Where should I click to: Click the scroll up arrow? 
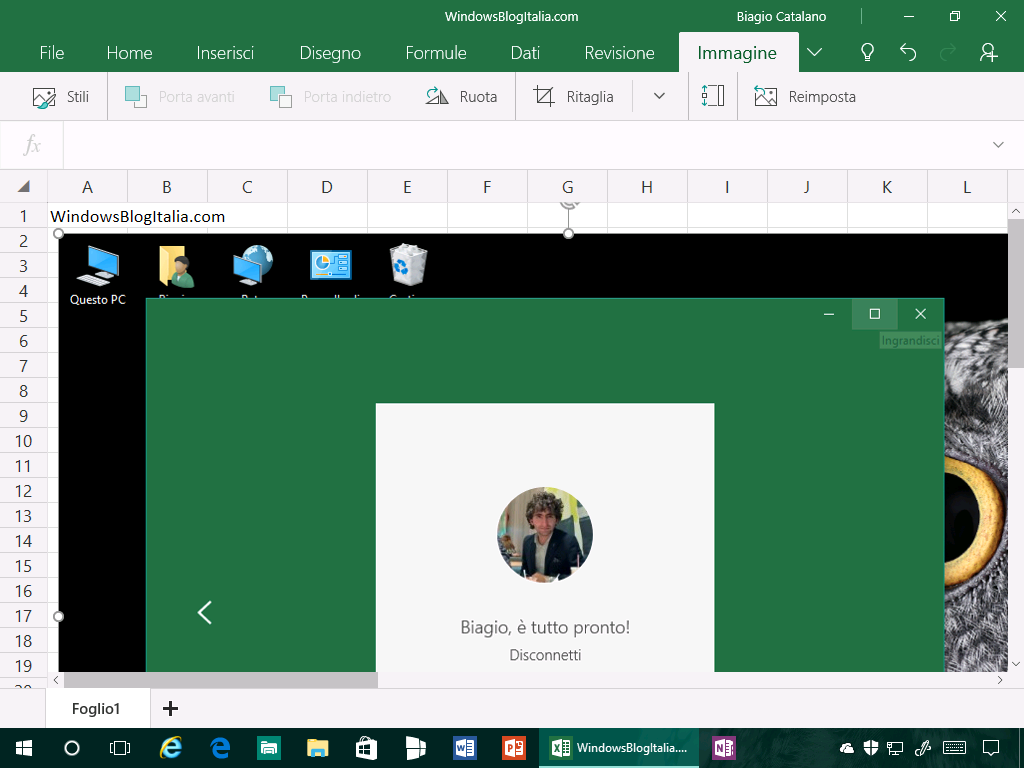[1016, 212]
